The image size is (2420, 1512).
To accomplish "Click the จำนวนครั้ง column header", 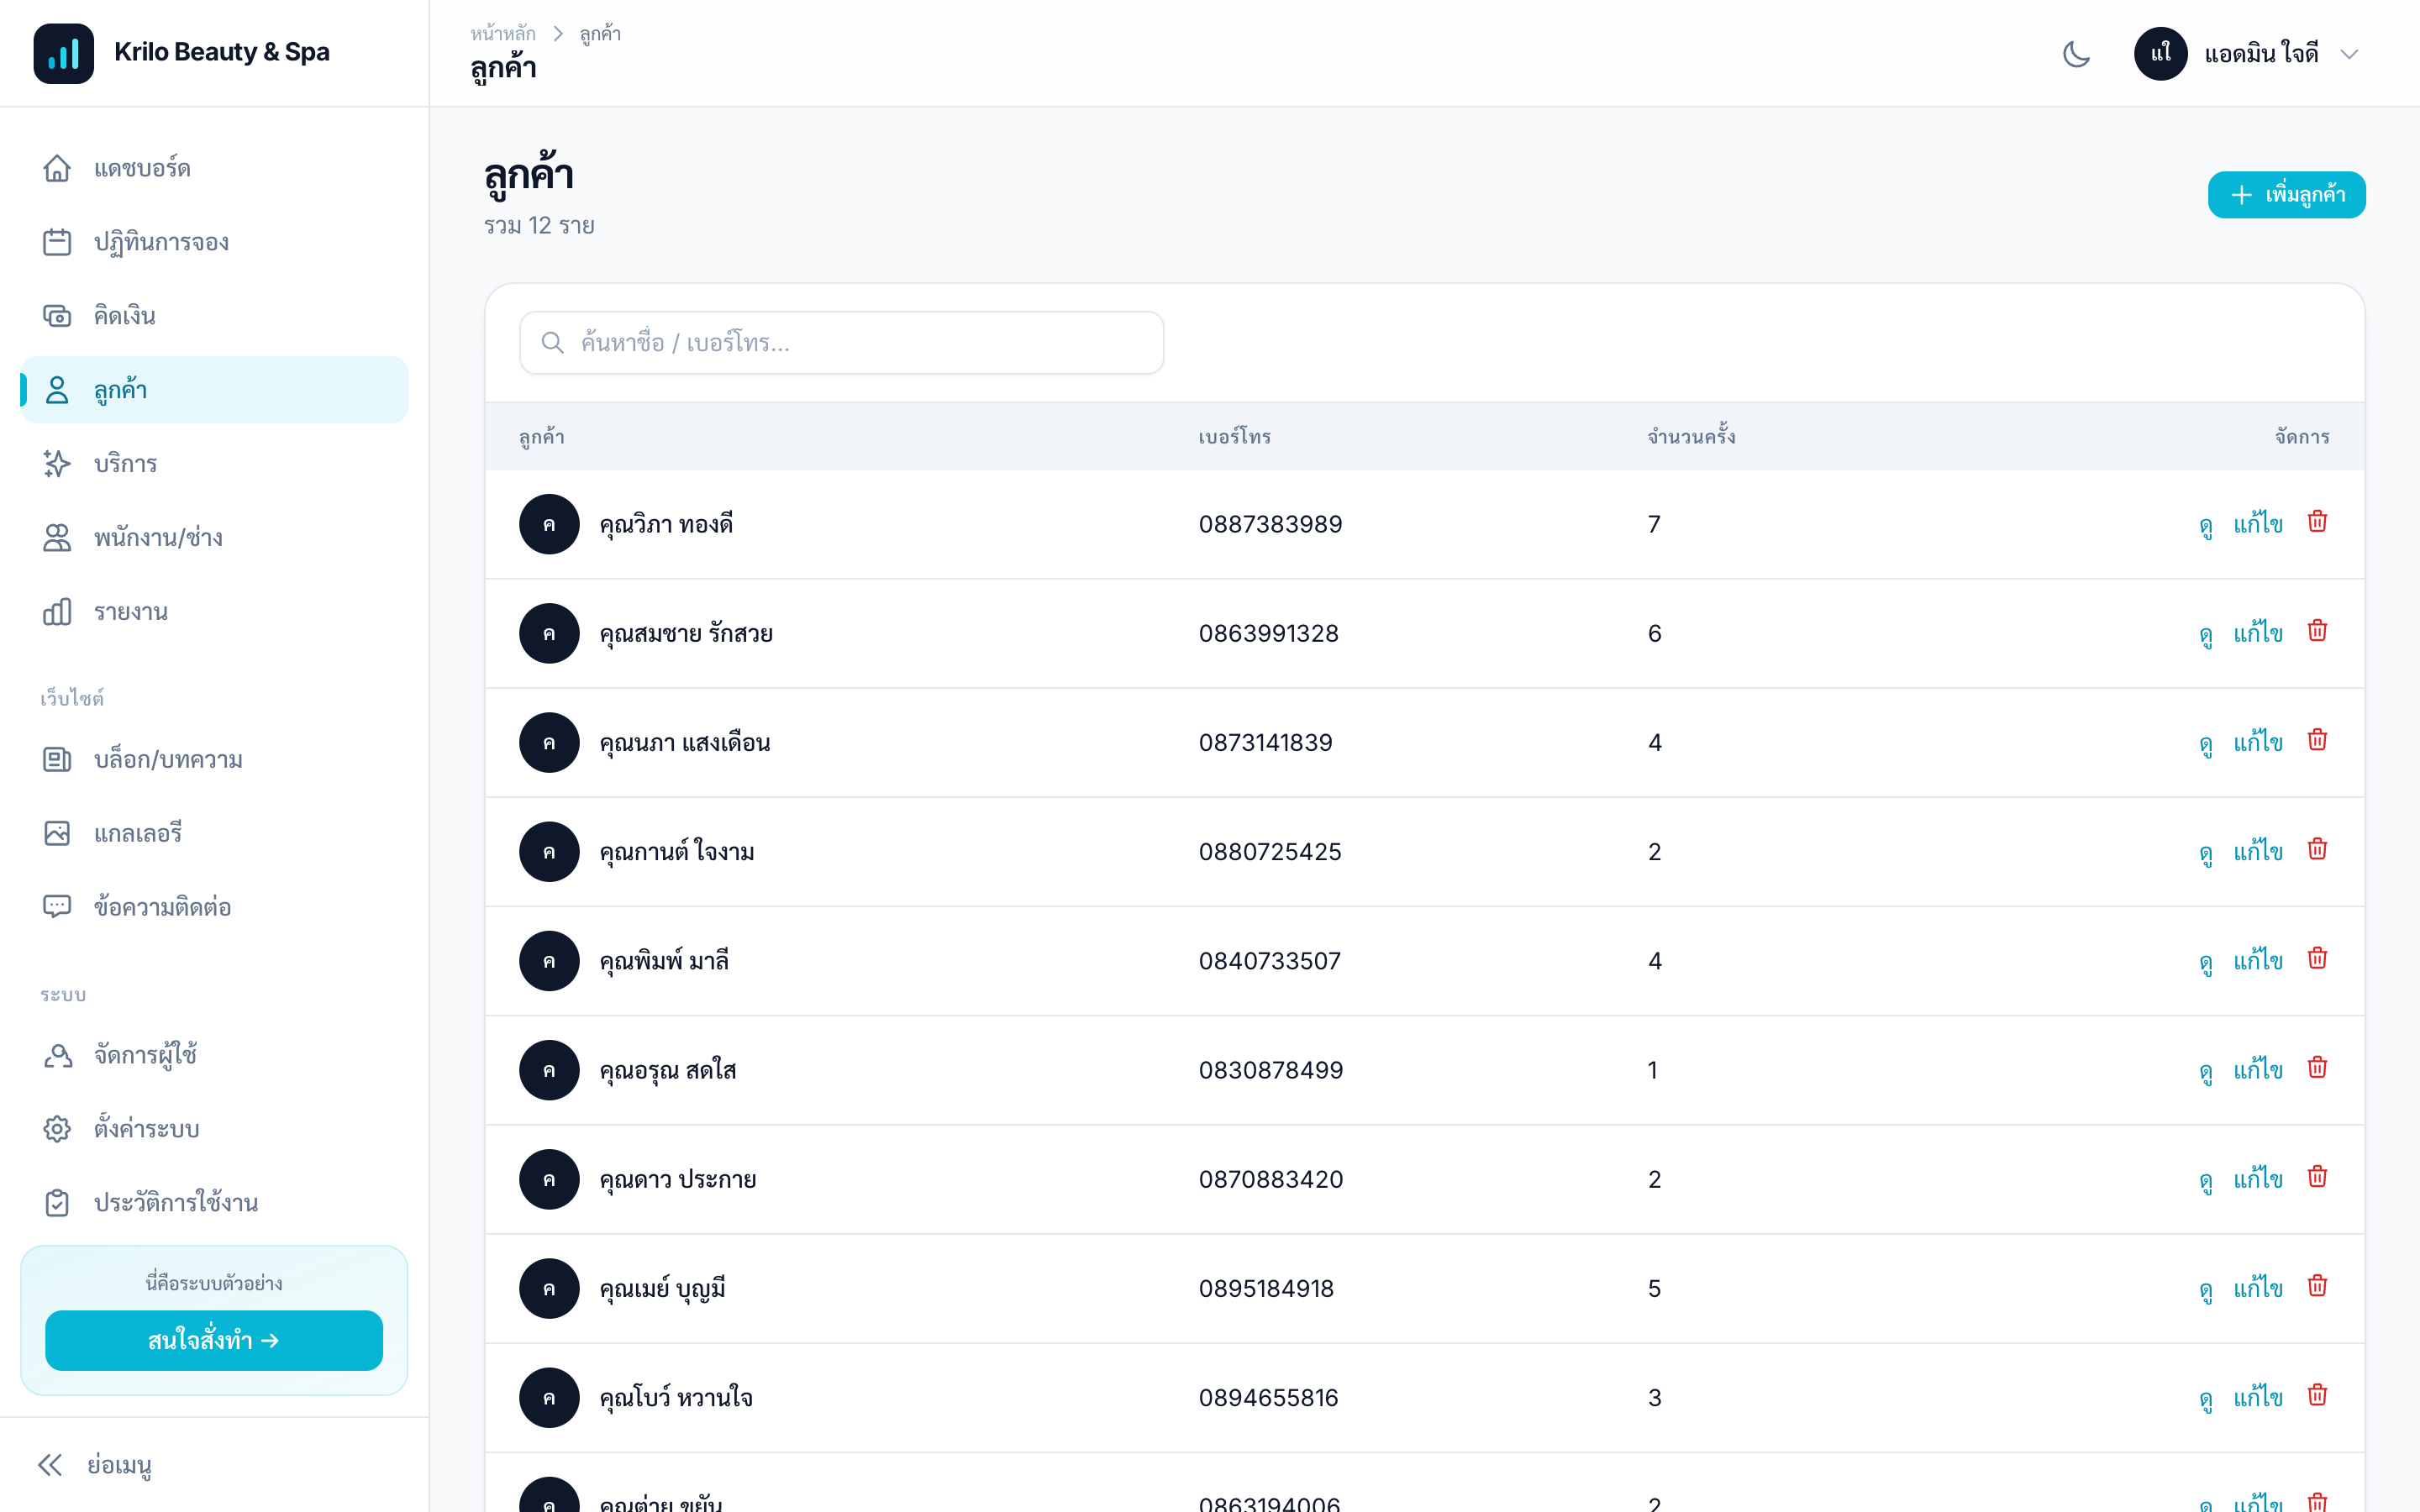I will click(x=1691, y=437).
